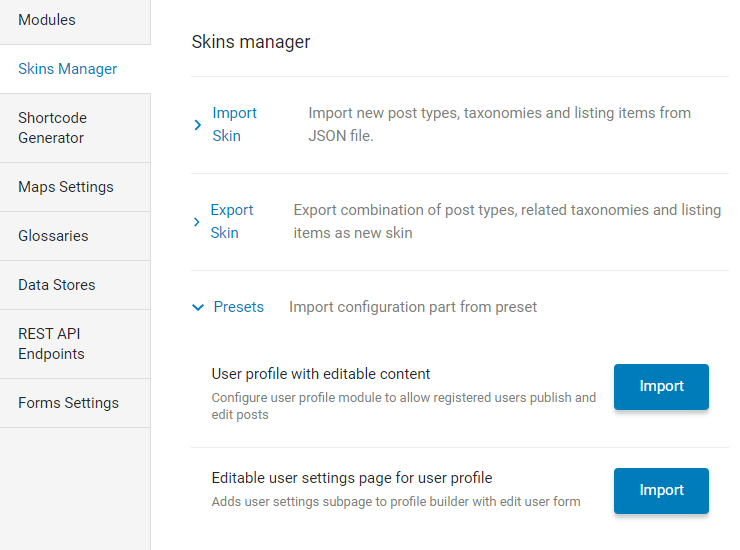Open the Forms Settings tab
The width and height of the screenshot is (740, 550).
pos(75,403)
